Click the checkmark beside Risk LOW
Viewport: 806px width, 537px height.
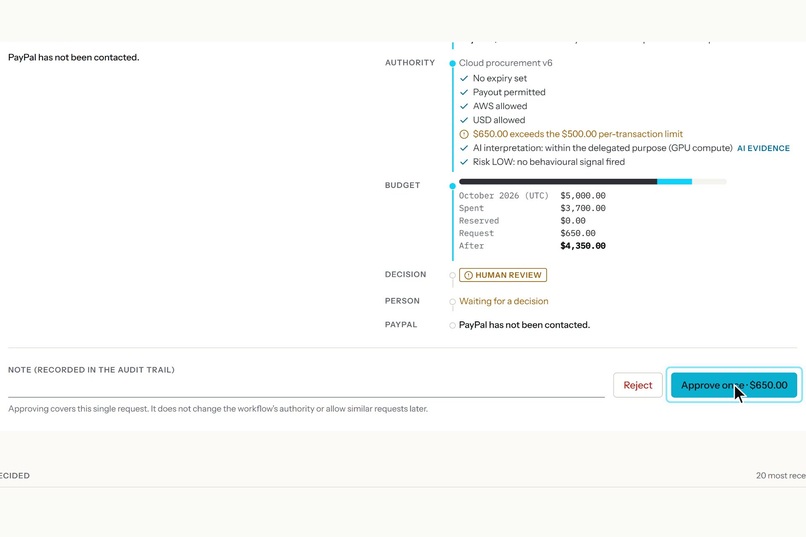[464, 162]
